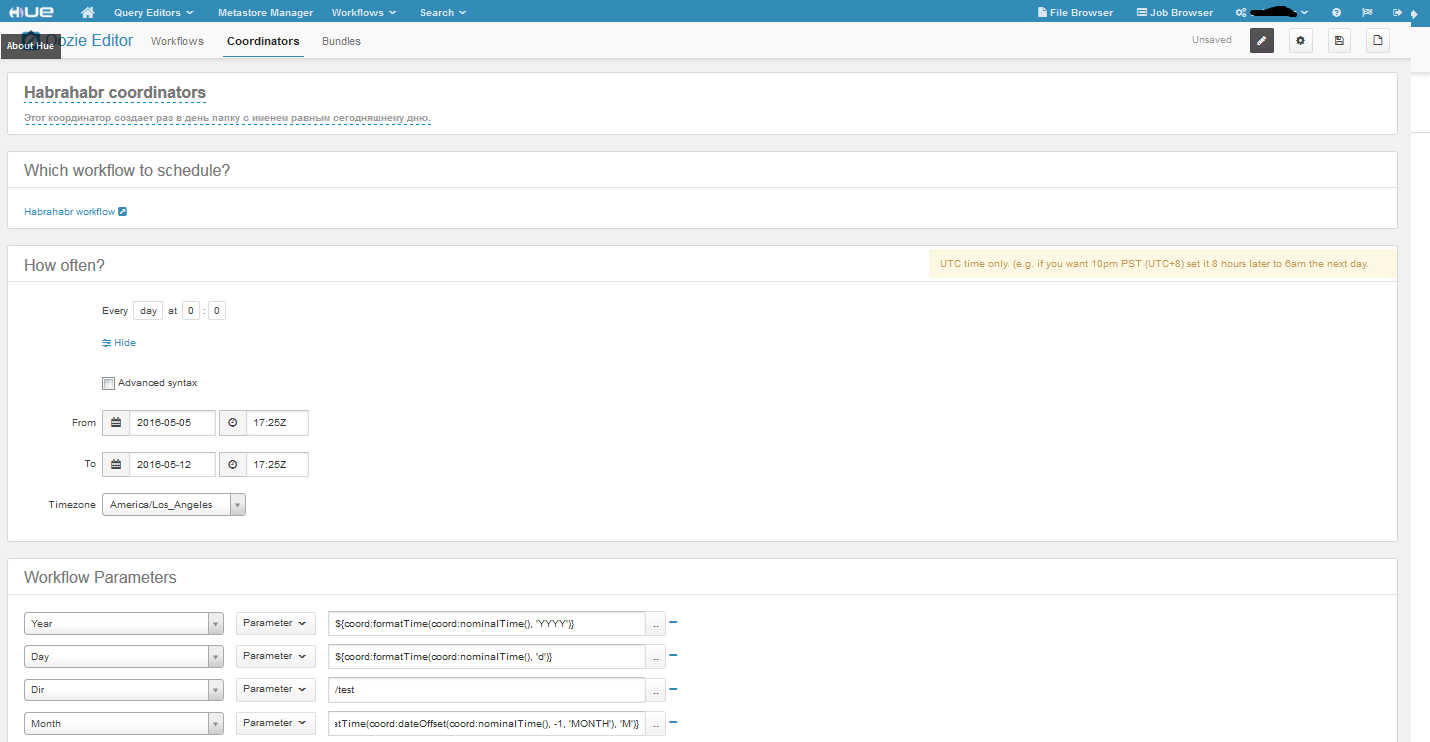The image size is (1430, 742).
Task: Go to the Hue home icon
Action: (88, 12)
